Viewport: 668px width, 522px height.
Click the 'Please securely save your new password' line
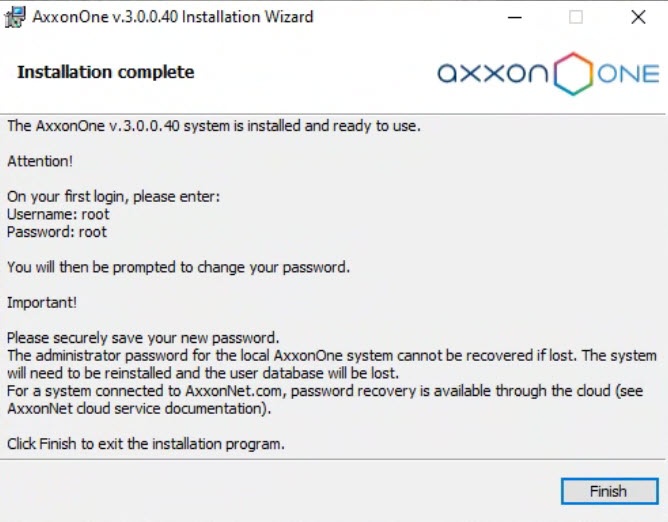click(x=143, y=337)
